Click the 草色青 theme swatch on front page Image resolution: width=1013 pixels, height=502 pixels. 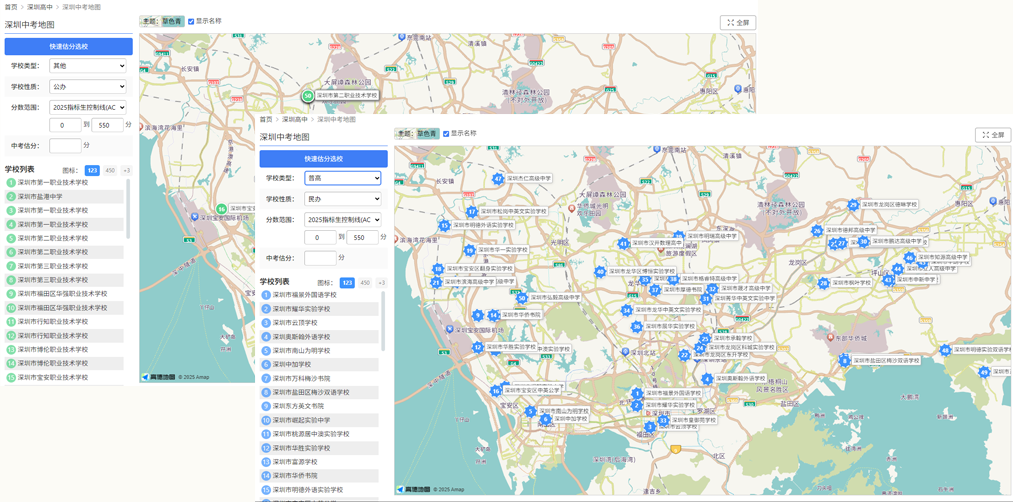pos(426,133)
